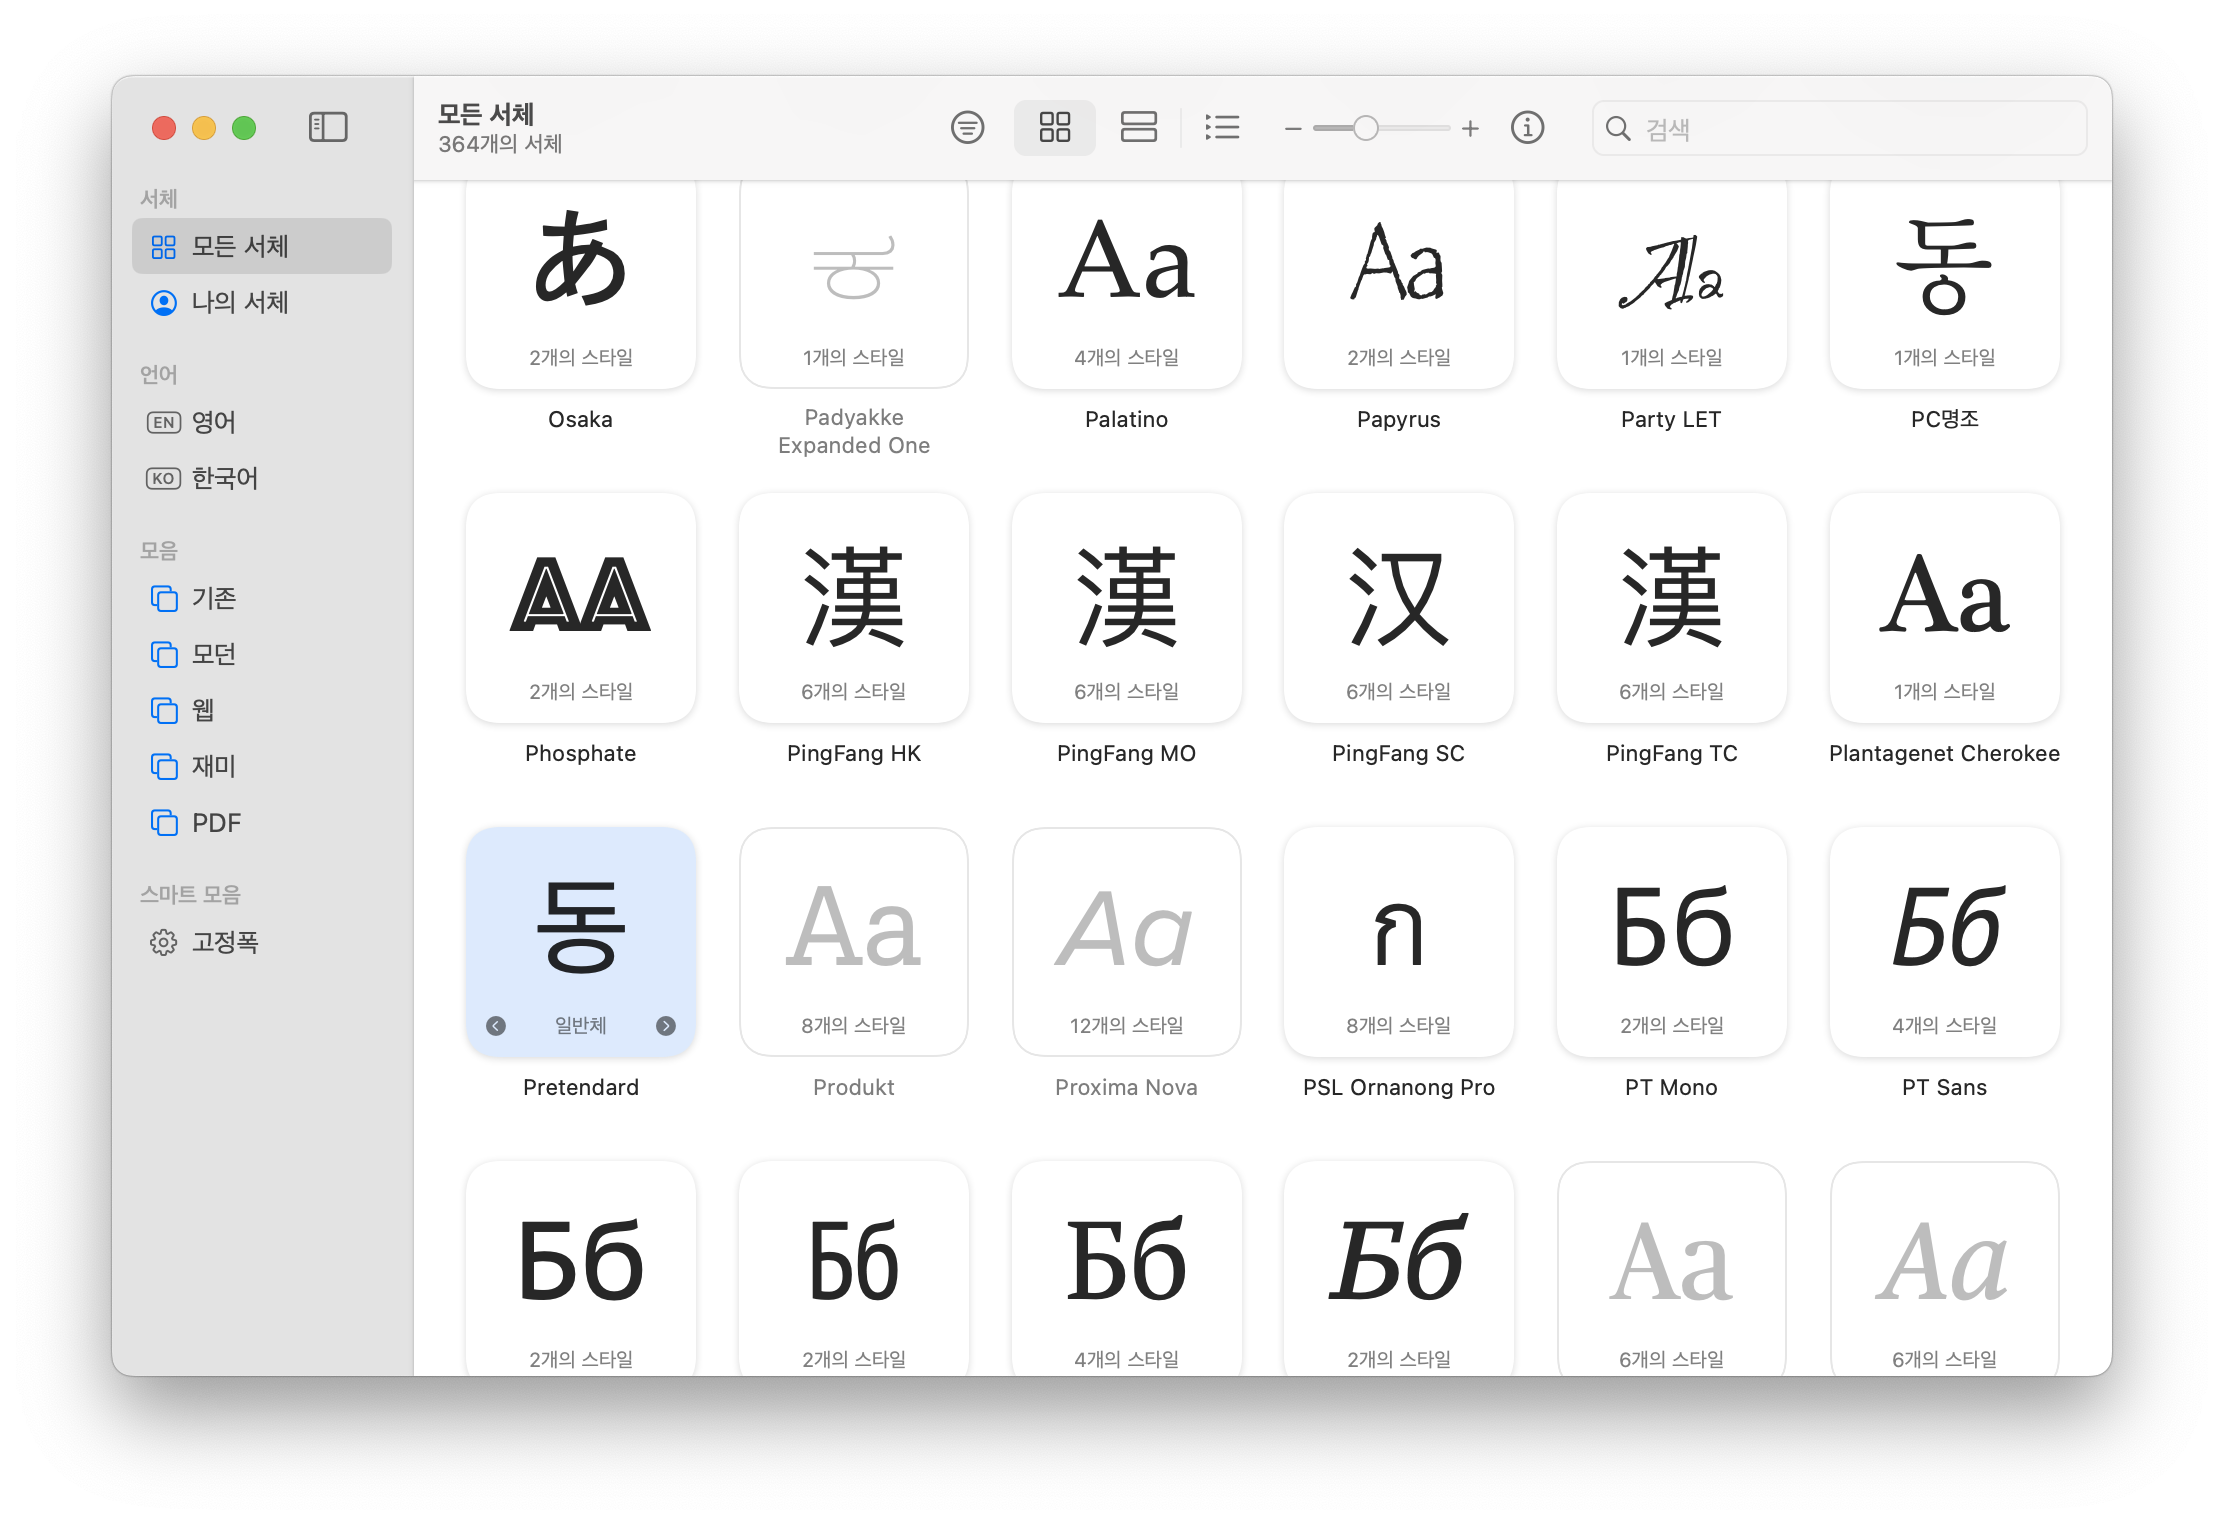Viewport: 2224px width, 1524px height.
Task: Click the gear icon beside 고정폭
Action: (x=163, y=942)
